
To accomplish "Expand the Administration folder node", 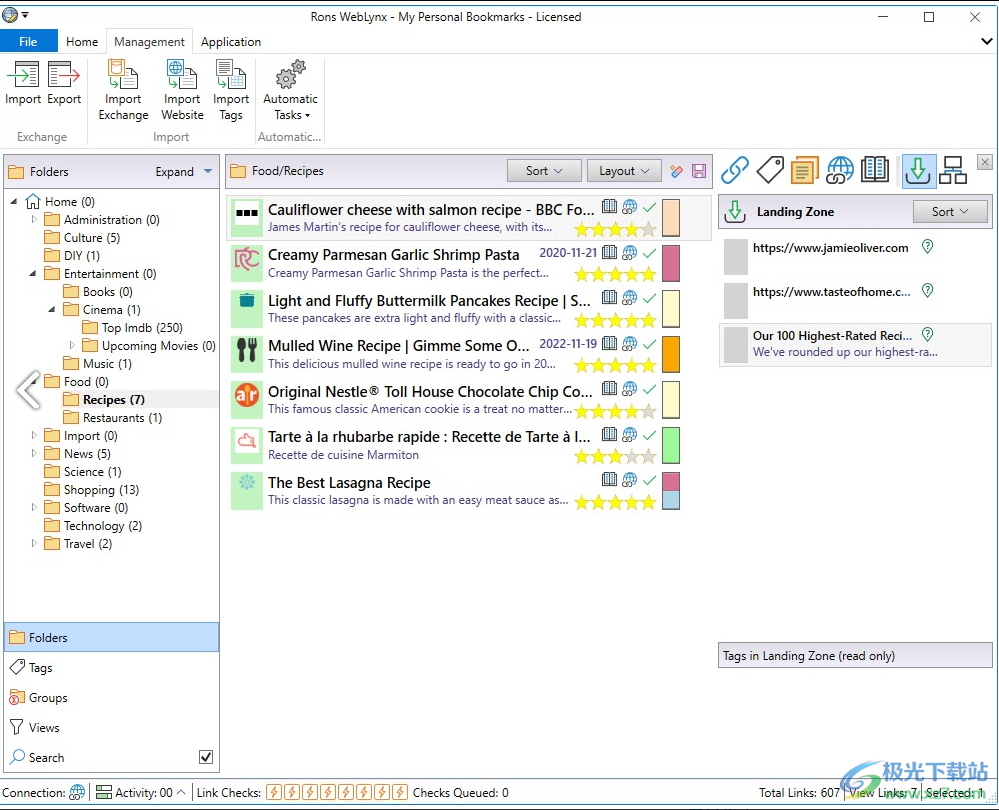I will tap(34, 220).
